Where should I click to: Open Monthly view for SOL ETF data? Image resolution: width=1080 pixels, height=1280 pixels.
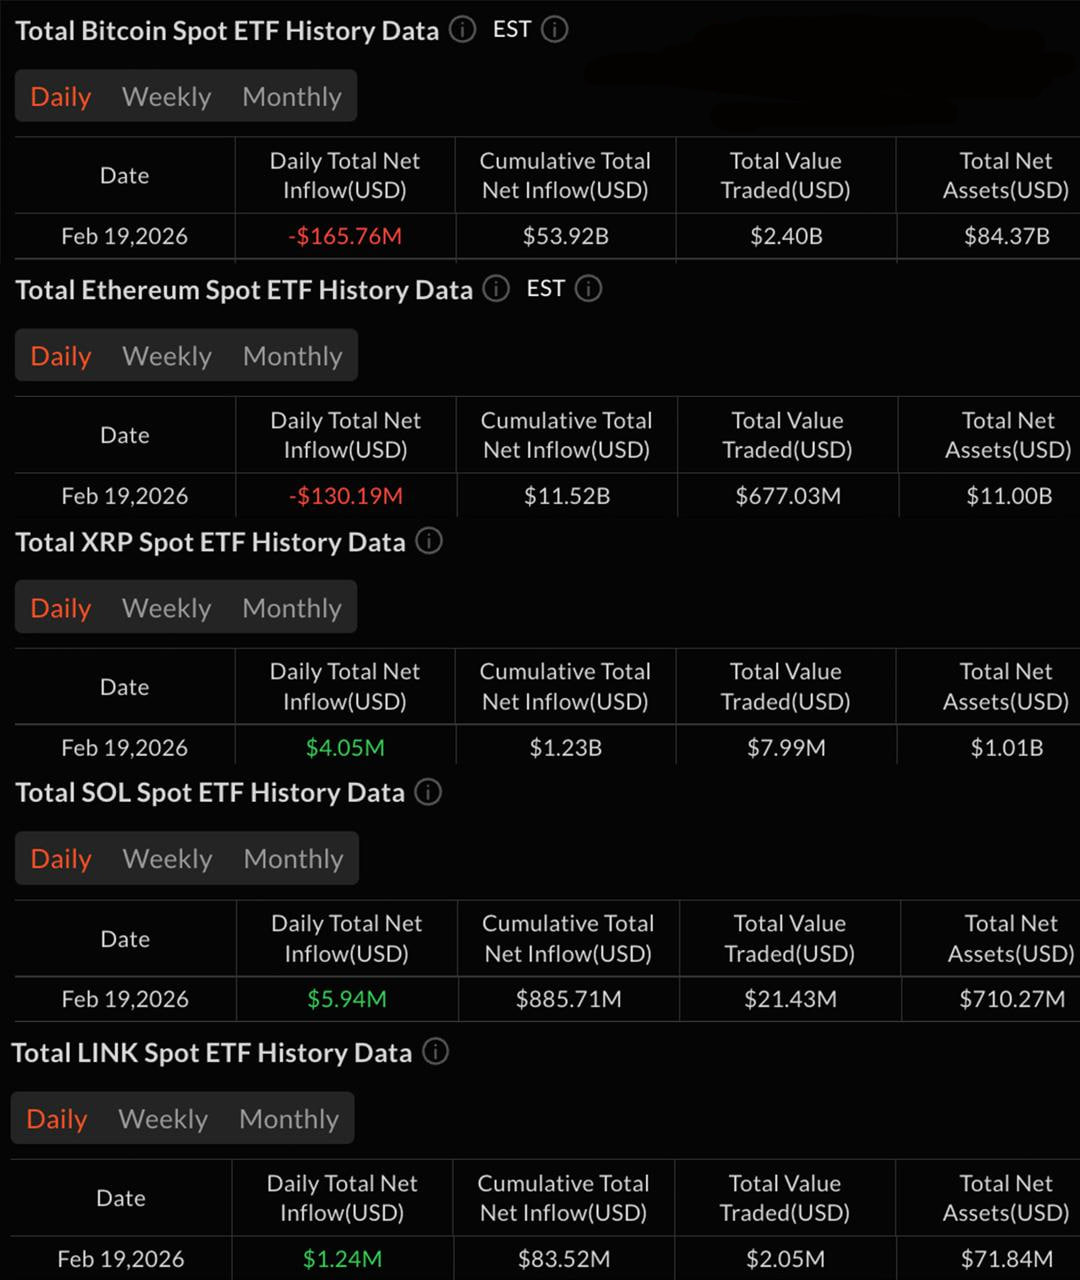(x=293, y=859)
